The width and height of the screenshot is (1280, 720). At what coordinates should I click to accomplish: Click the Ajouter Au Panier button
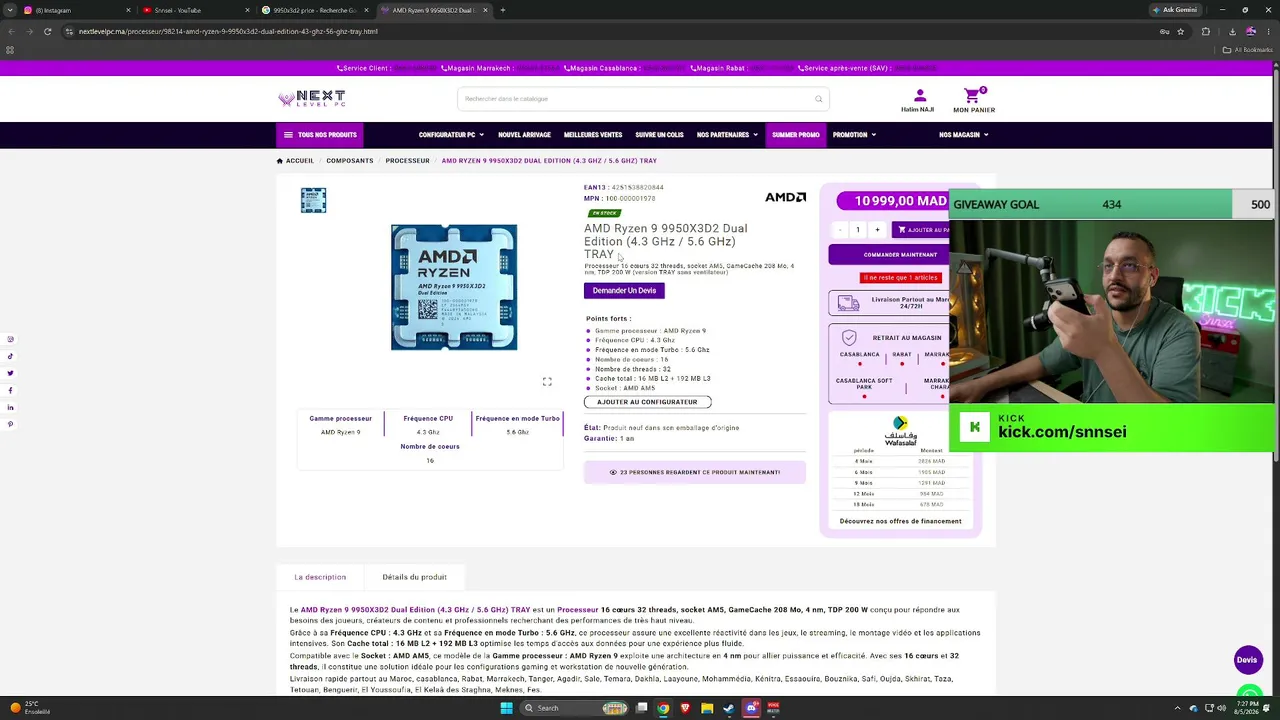(920, 230)
